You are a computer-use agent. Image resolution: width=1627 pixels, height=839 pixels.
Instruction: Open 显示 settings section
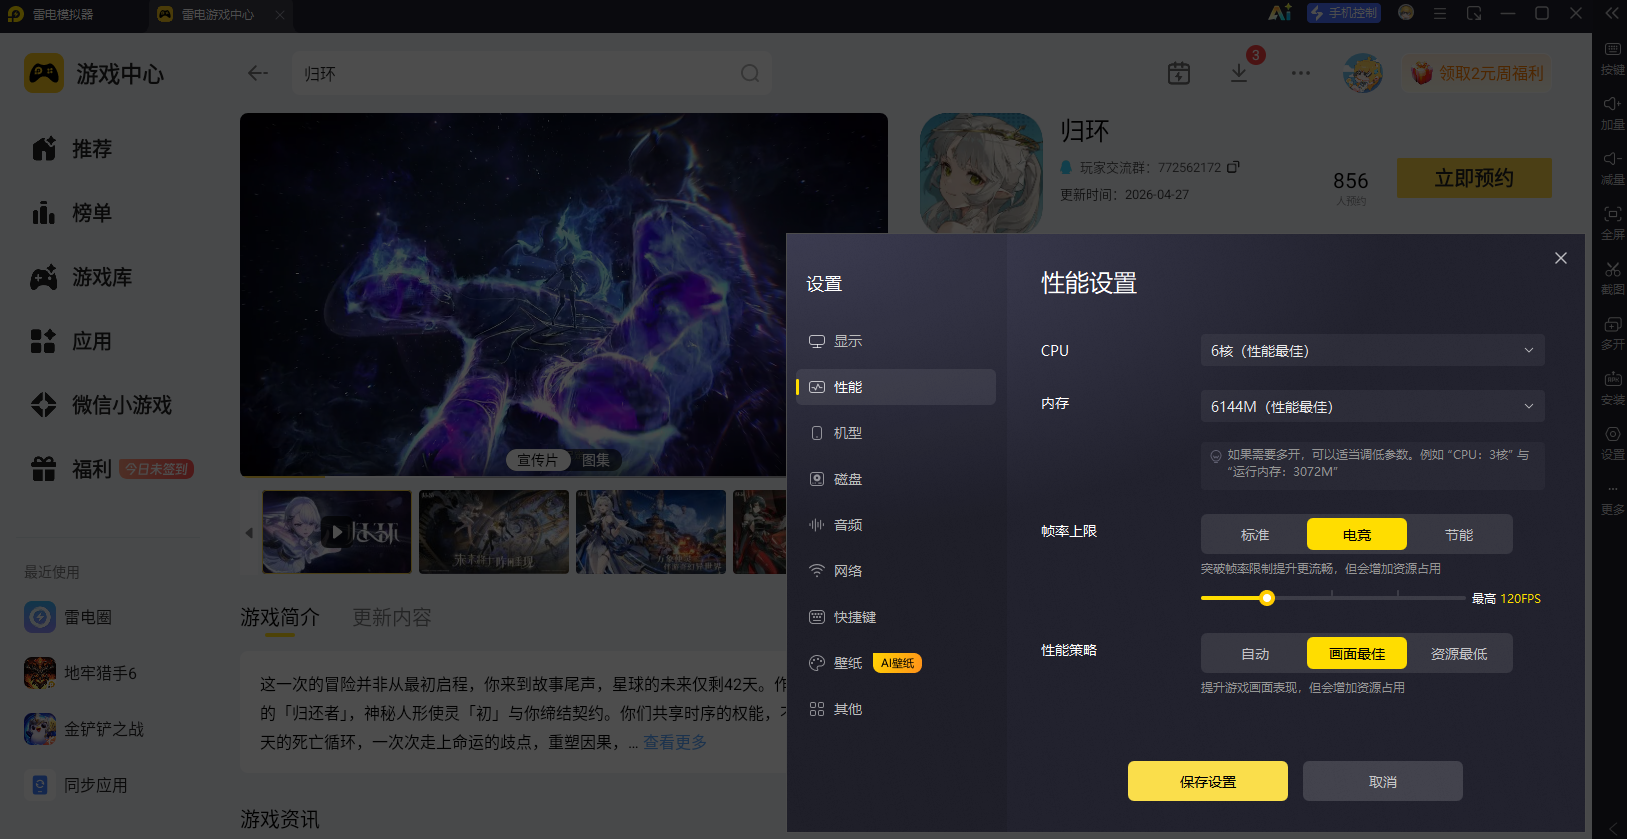[x=896, y=341]
